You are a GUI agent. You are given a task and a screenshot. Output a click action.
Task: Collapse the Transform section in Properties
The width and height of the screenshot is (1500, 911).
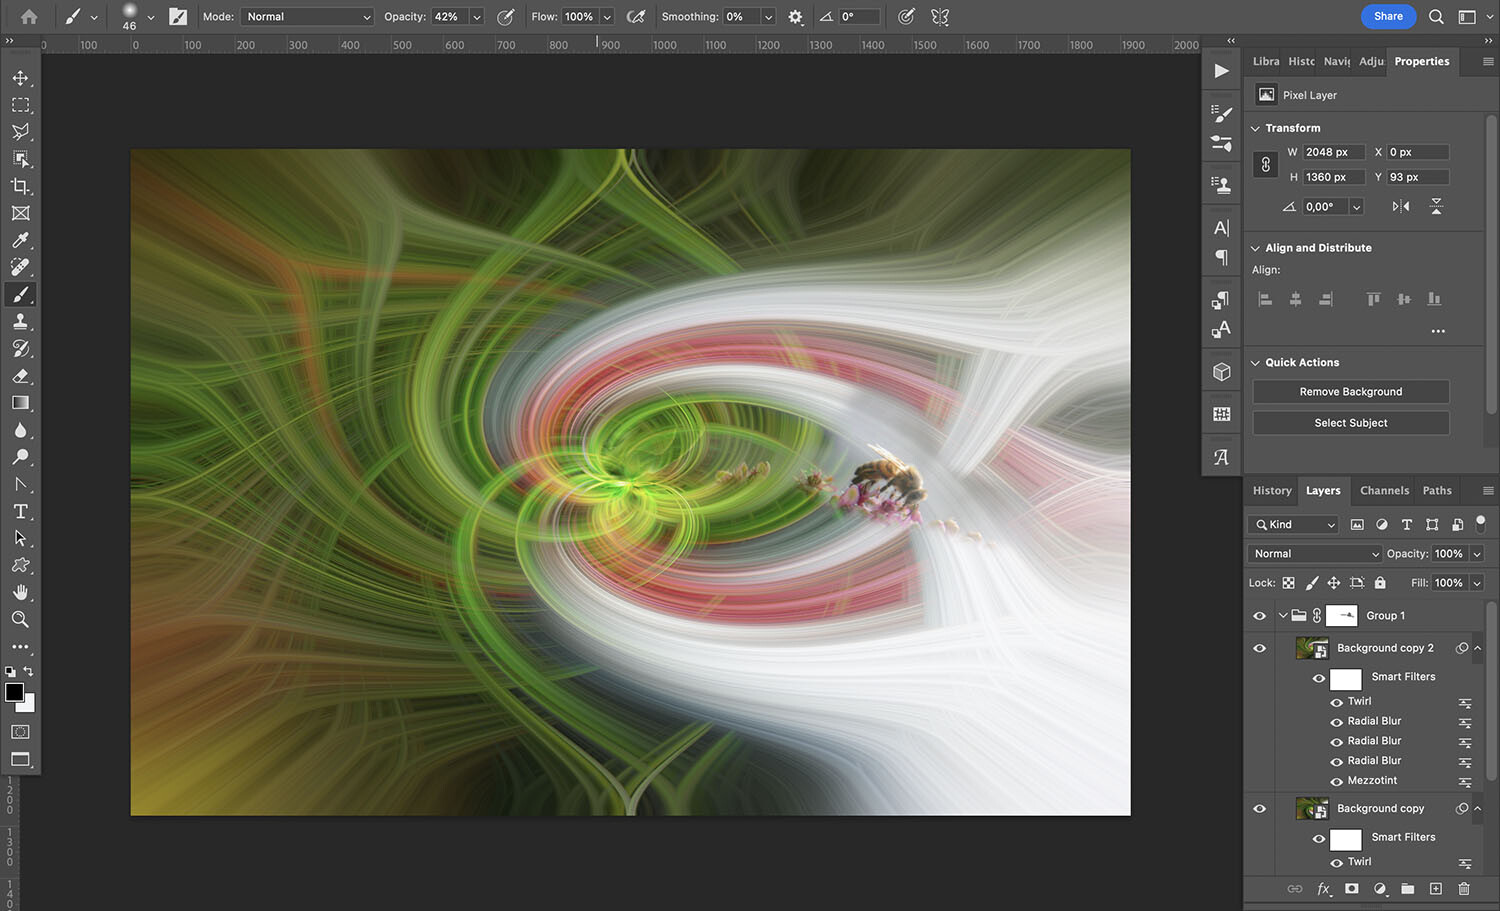pos(1256,127)
